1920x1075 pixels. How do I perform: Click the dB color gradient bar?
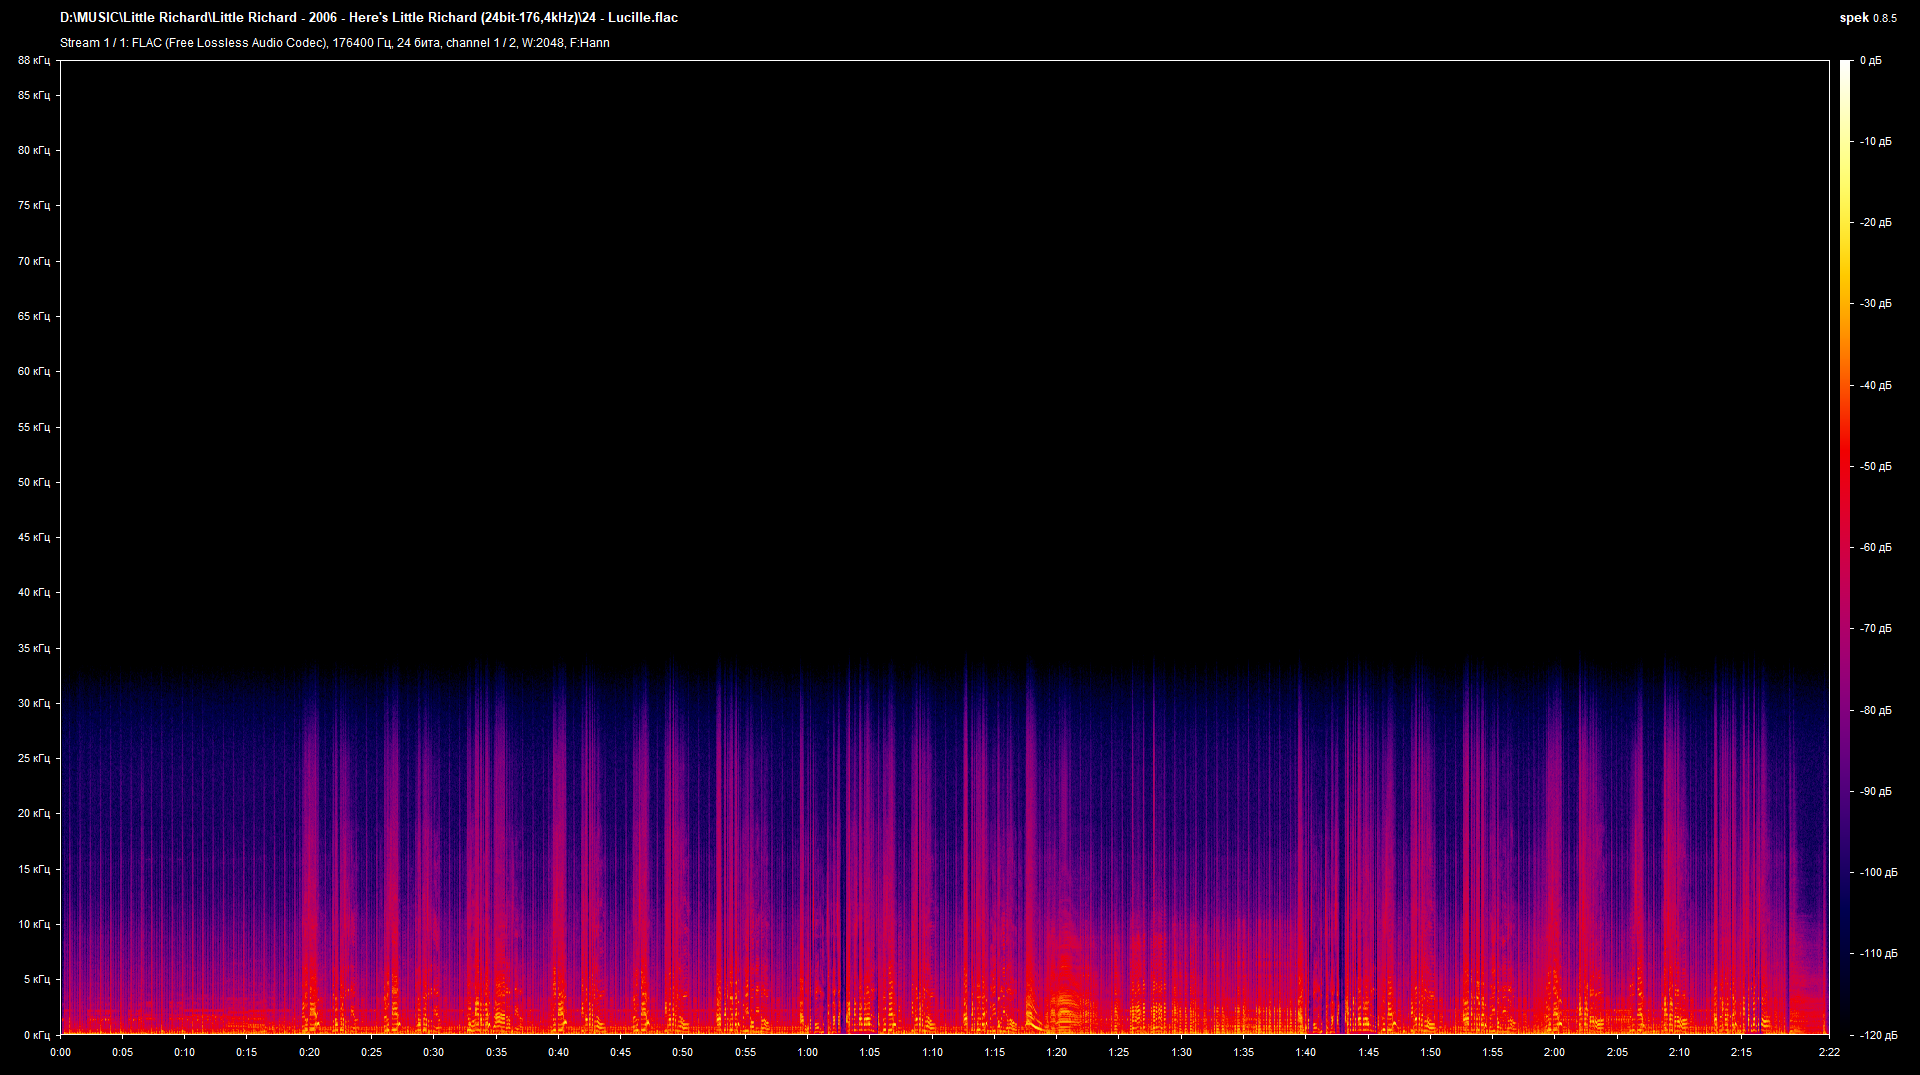point(1845,547)
